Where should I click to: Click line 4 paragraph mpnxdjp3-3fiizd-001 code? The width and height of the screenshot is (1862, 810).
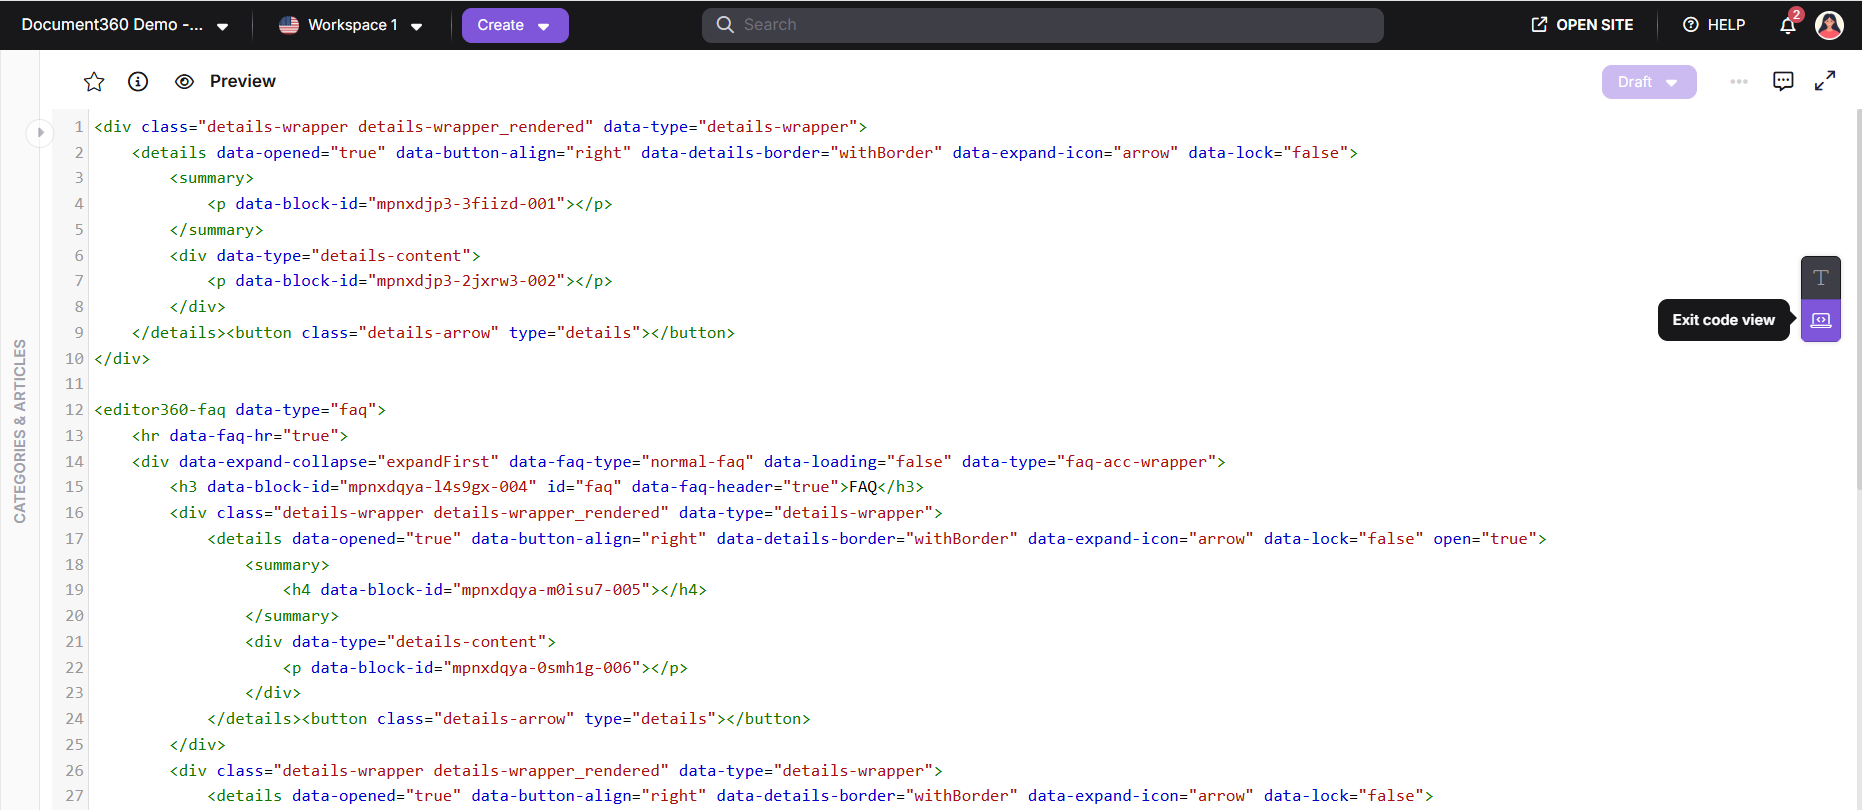410,204
